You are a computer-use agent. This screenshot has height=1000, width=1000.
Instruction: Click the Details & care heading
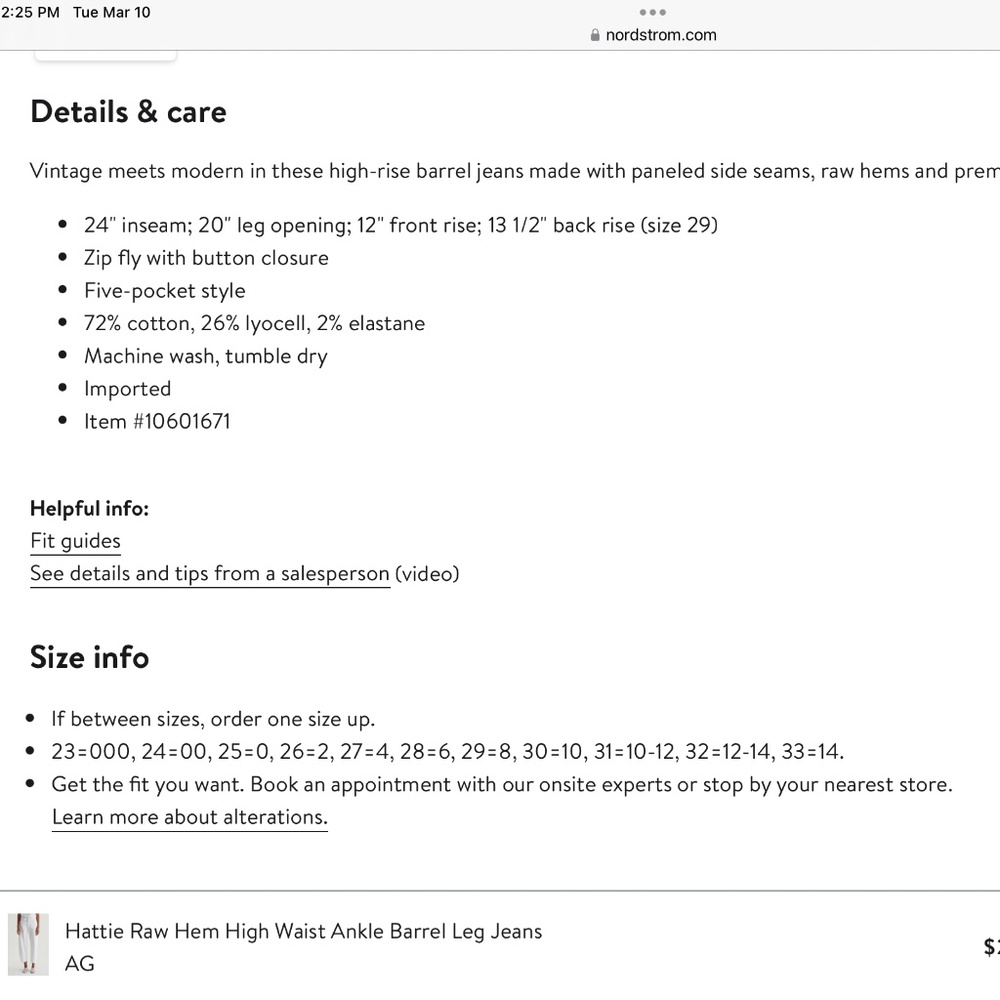pos(128,111)
